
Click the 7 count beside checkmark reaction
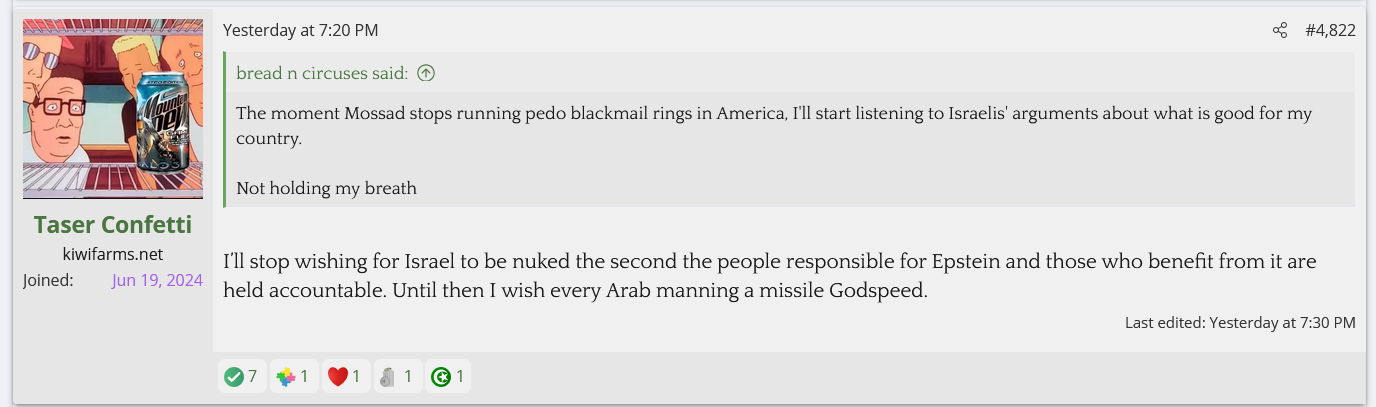(x=253, y=377)
